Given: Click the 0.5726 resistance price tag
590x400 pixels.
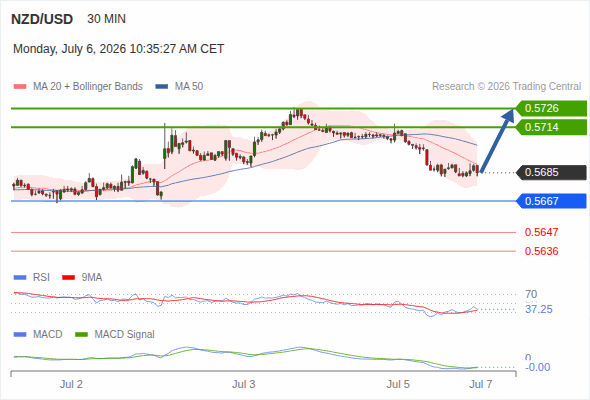Looking at the screenshot, I should point(551,108).
